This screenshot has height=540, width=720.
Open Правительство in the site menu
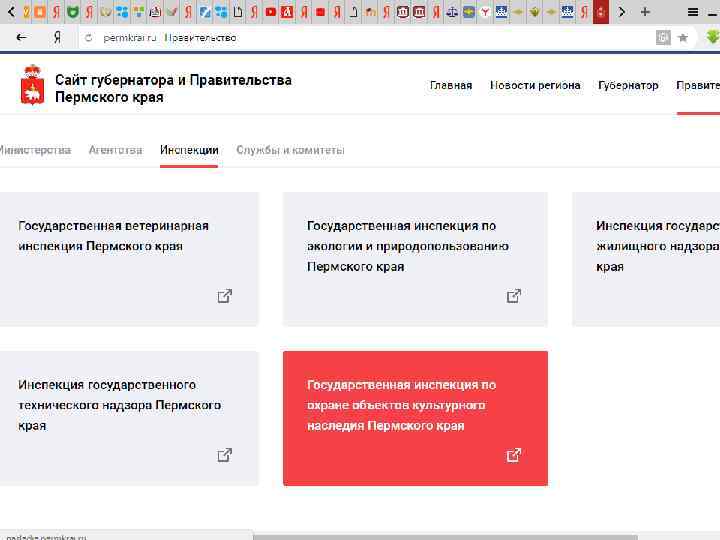click(698, 85)
